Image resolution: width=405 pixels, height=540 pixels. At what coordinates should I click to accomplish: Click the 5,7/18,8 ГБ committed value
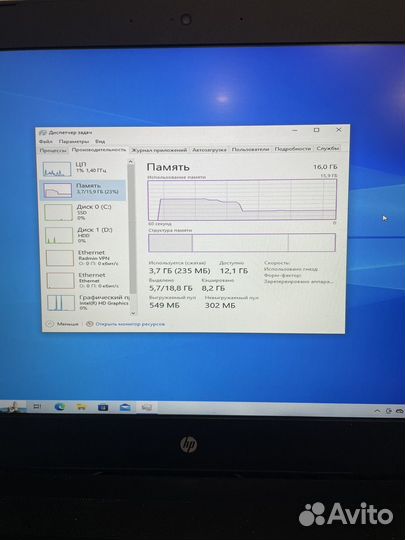click(170, 288)
